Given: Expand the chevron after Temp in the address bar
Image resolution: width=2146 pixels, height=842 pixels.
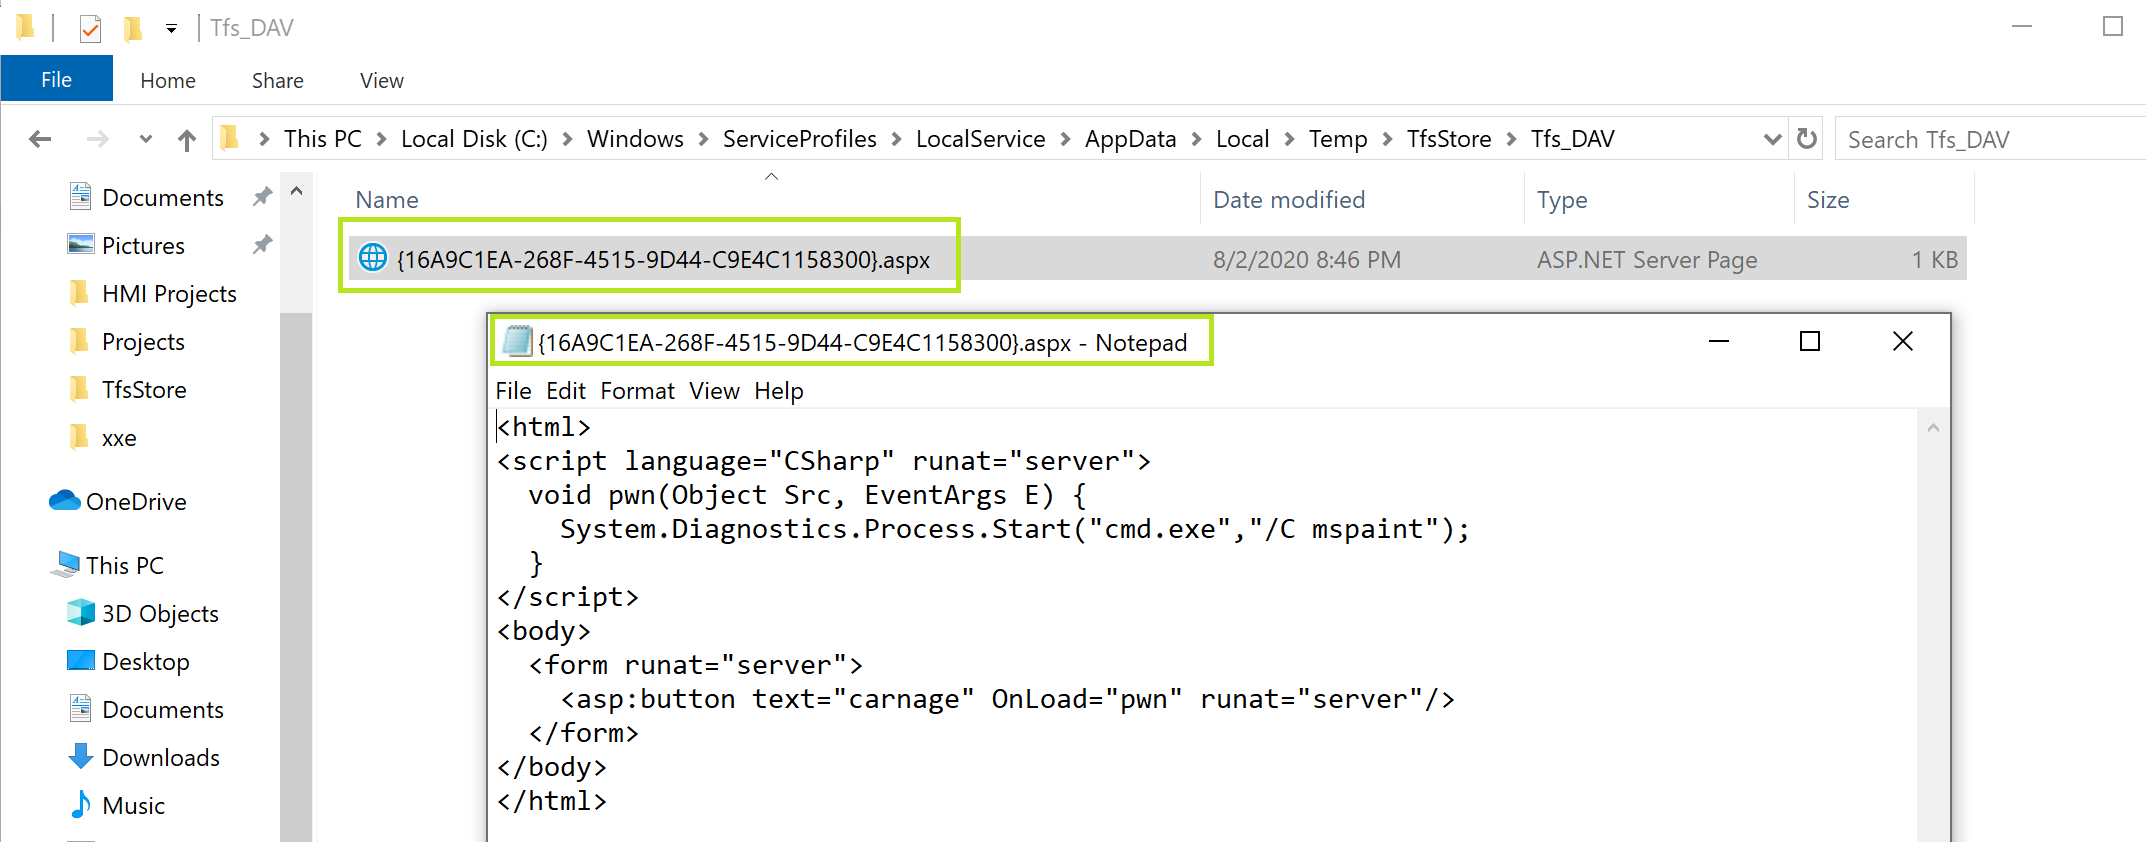Looking at the screenshot, I should (1388, 139).
